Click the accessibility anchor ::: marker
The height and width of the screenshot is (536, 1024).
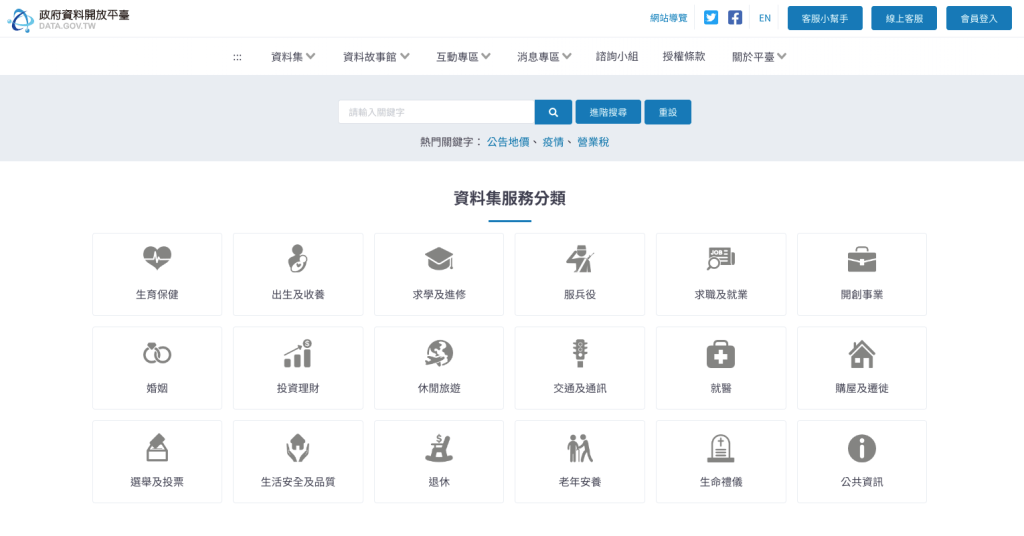tap(237, 57)
